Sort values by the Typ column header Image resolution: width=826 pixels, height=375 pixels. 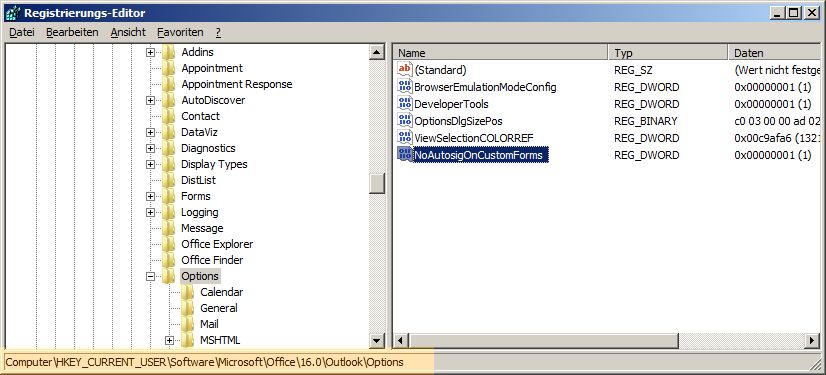(x=668, y=53)
